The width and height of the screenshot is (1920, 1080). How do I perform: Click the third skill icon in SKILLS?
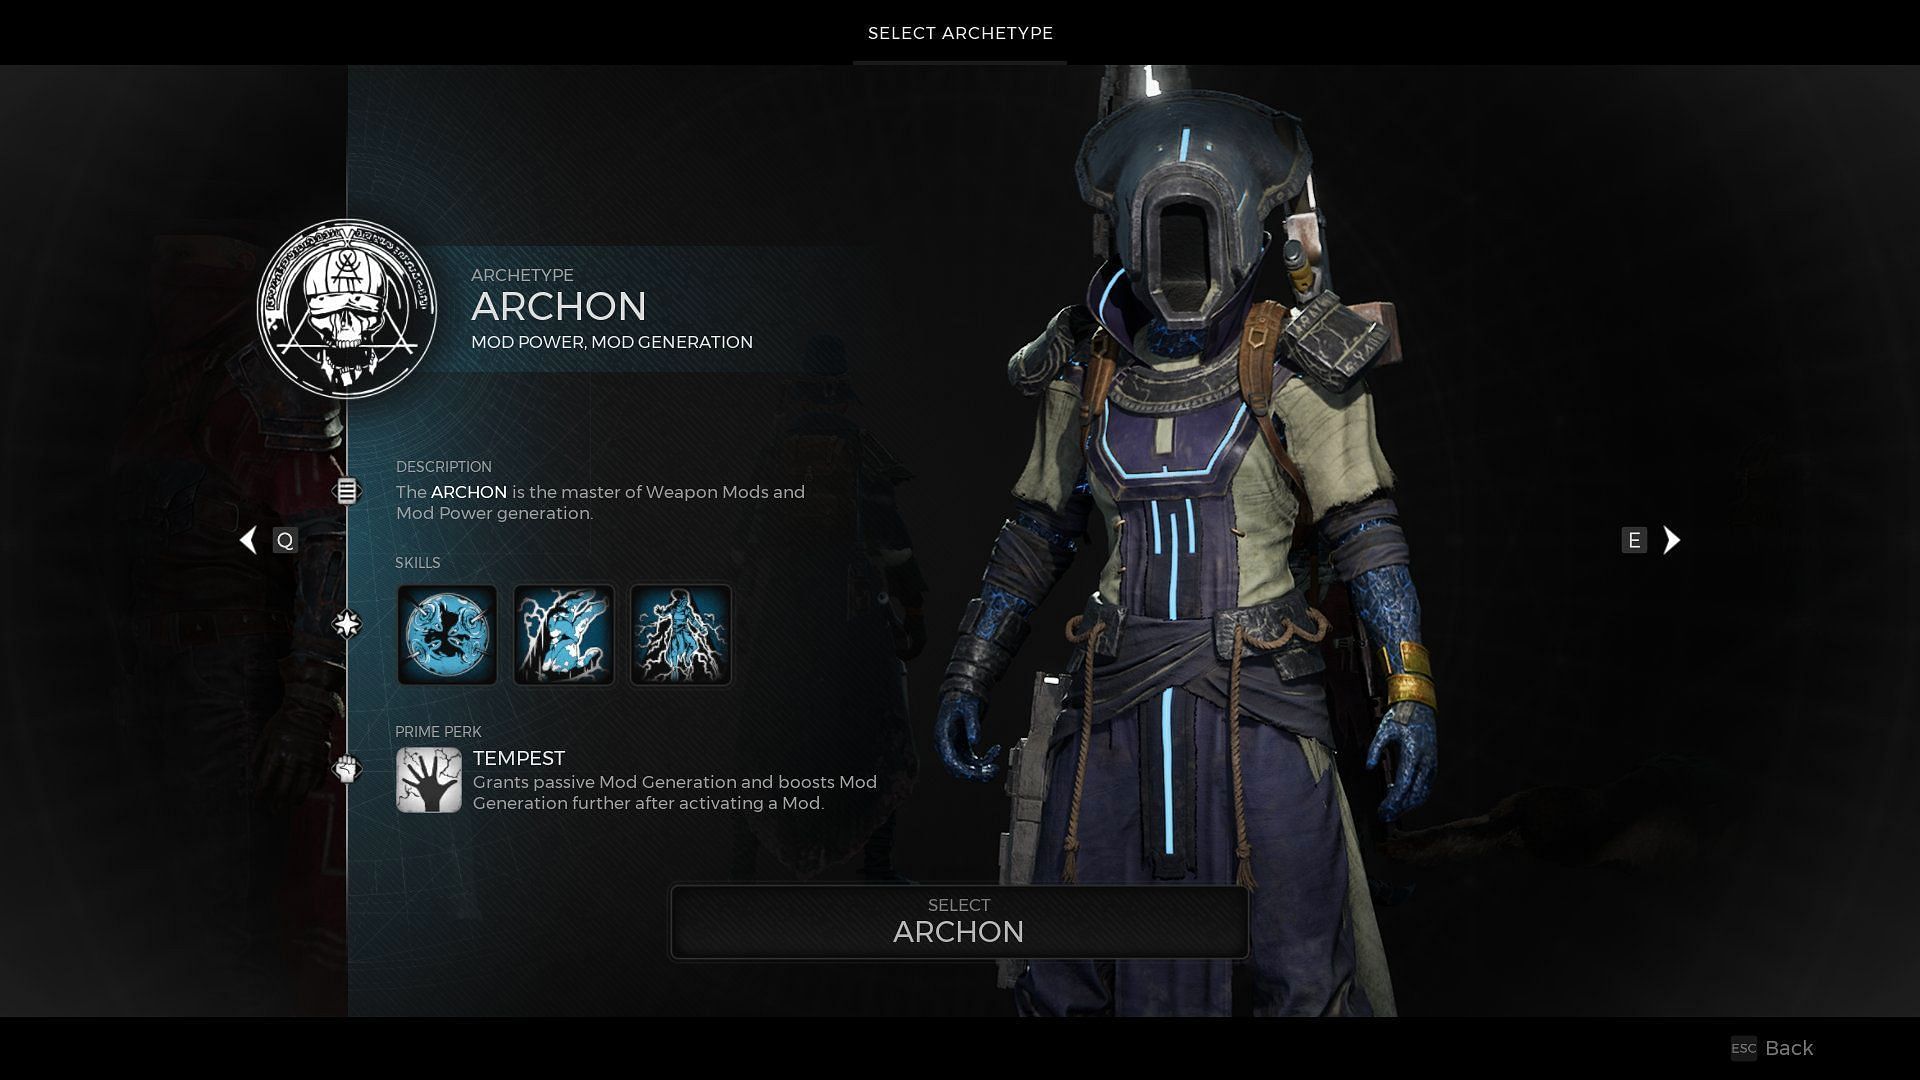679,634
